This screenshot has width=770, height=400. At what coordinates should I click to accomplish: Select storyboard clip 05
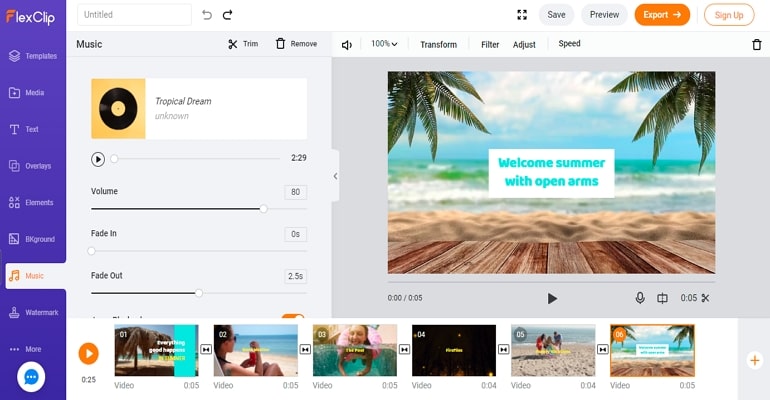pyautogui.click(x=553, y=350)
